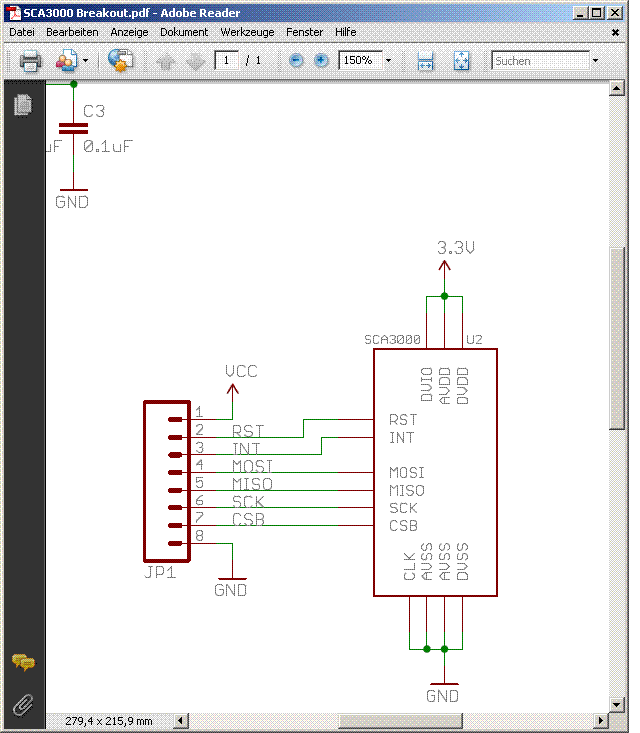
Task: Click the vertical scrollbar down arrow
Action: tap(617, 705)
